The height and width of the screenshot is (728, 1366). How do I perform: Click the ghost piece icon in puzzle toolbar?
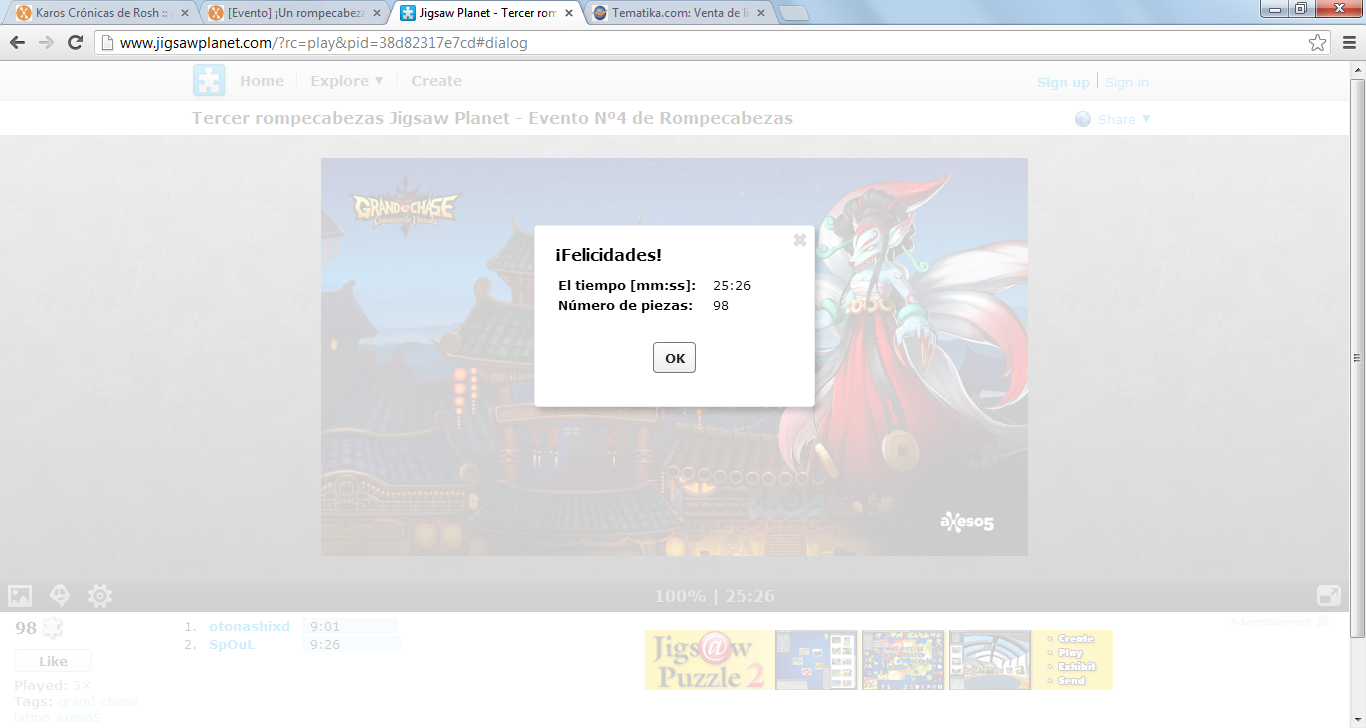[x=60, y=596]
